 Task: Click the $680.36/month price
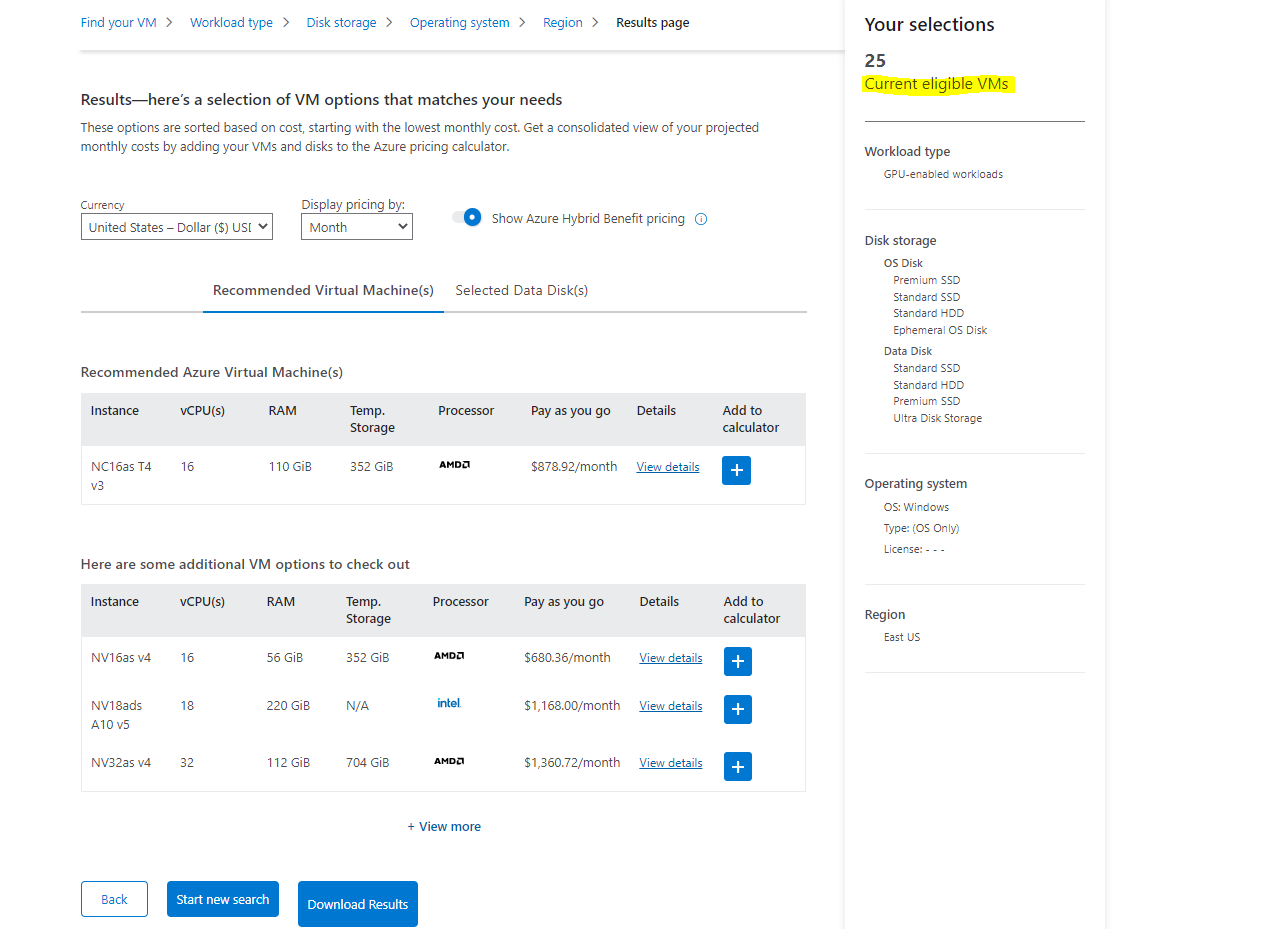pos(567,658)
